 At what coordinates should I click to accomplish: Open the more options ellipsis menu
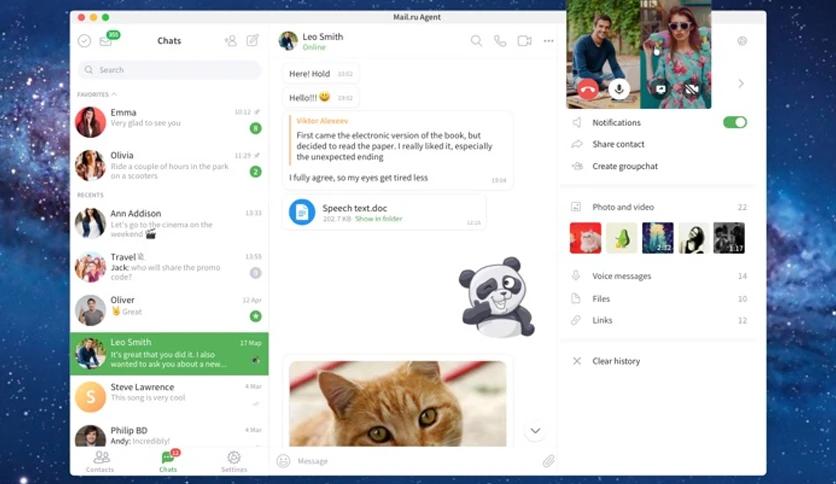(549, 41)
